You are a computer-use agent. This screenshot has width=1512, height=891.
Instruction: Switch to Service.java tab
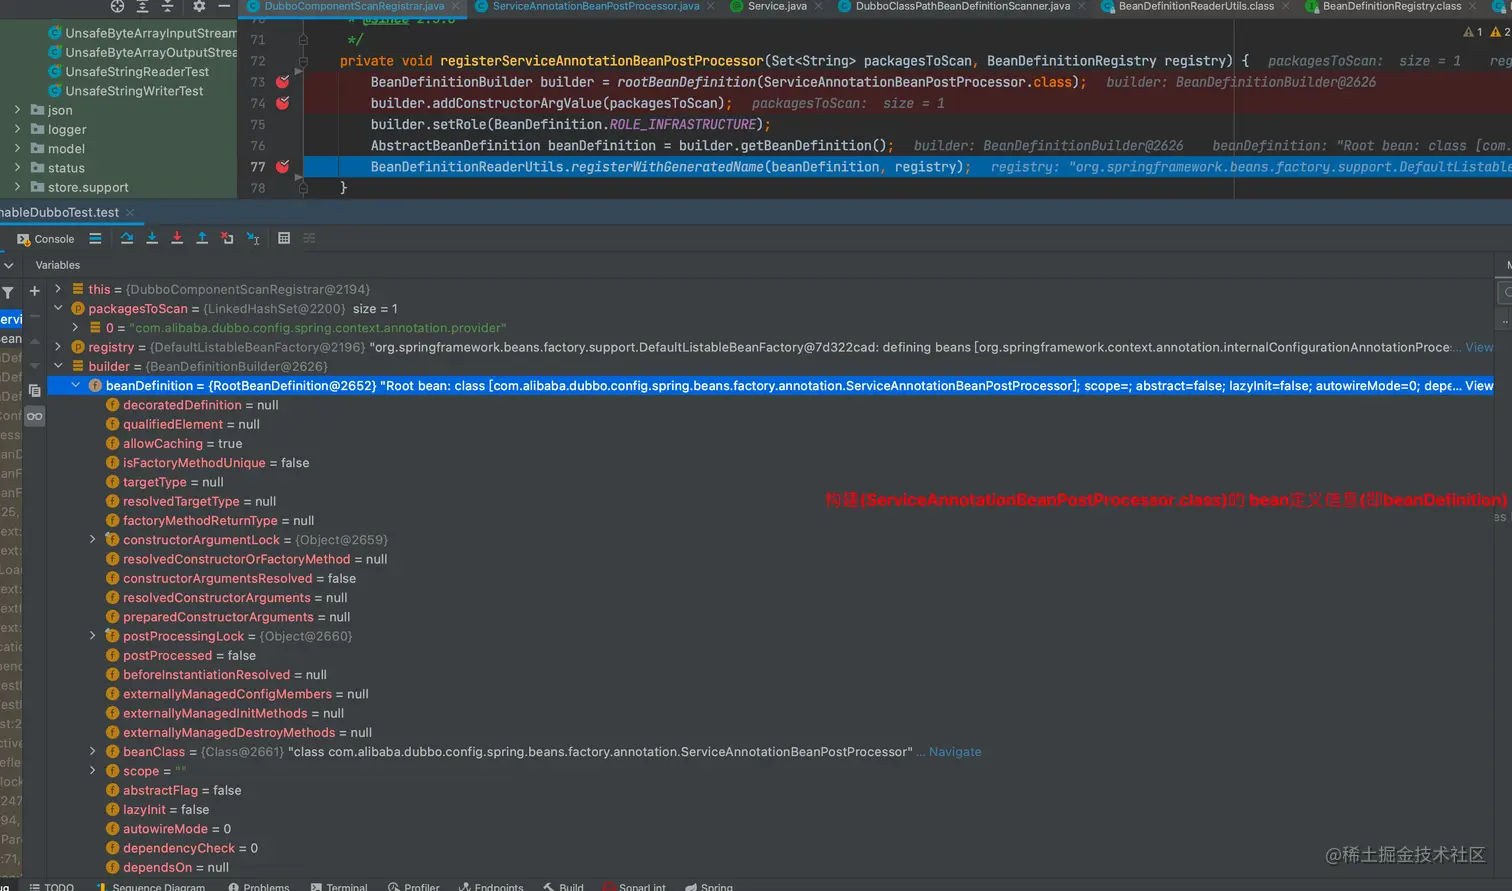(x=777, y=6)
